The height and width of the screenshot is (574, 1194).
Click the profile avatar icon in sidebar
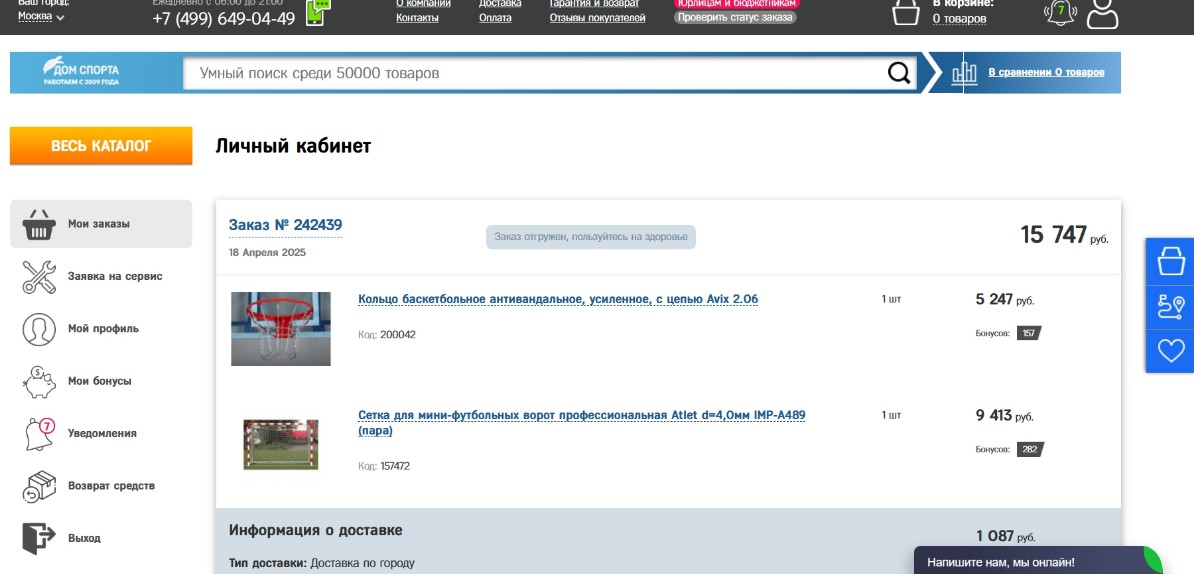[x=39, y=329]
